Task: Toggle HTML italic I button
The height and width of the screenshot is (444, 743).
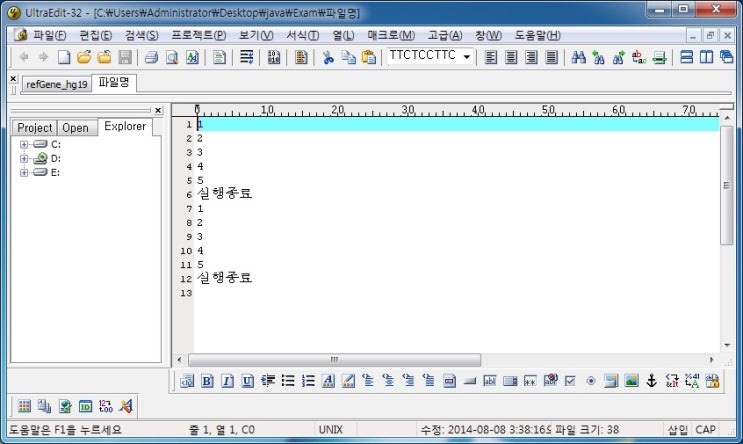Action: [227, 381]
